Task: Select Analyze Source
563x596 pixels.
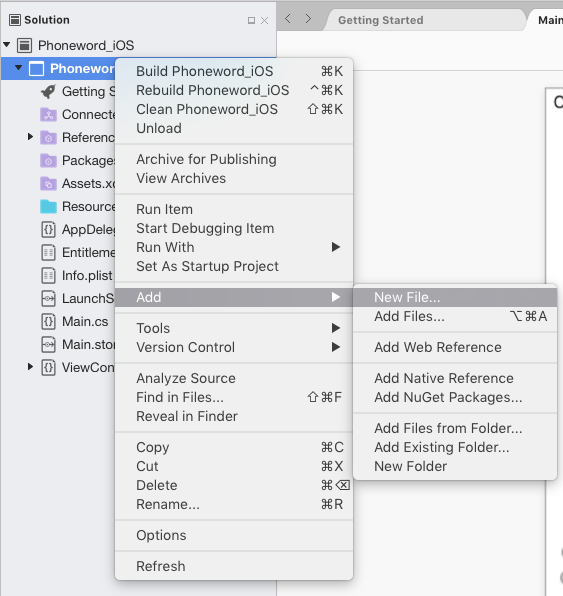Action: click(x=234, y=378)
